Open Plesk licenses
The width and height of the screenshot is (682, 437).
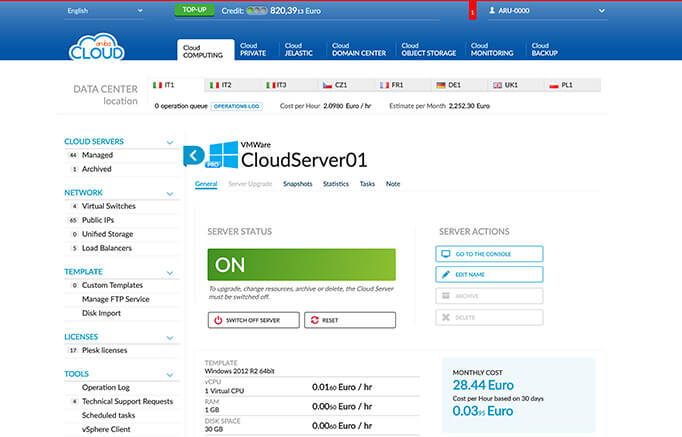click(104, 350)
